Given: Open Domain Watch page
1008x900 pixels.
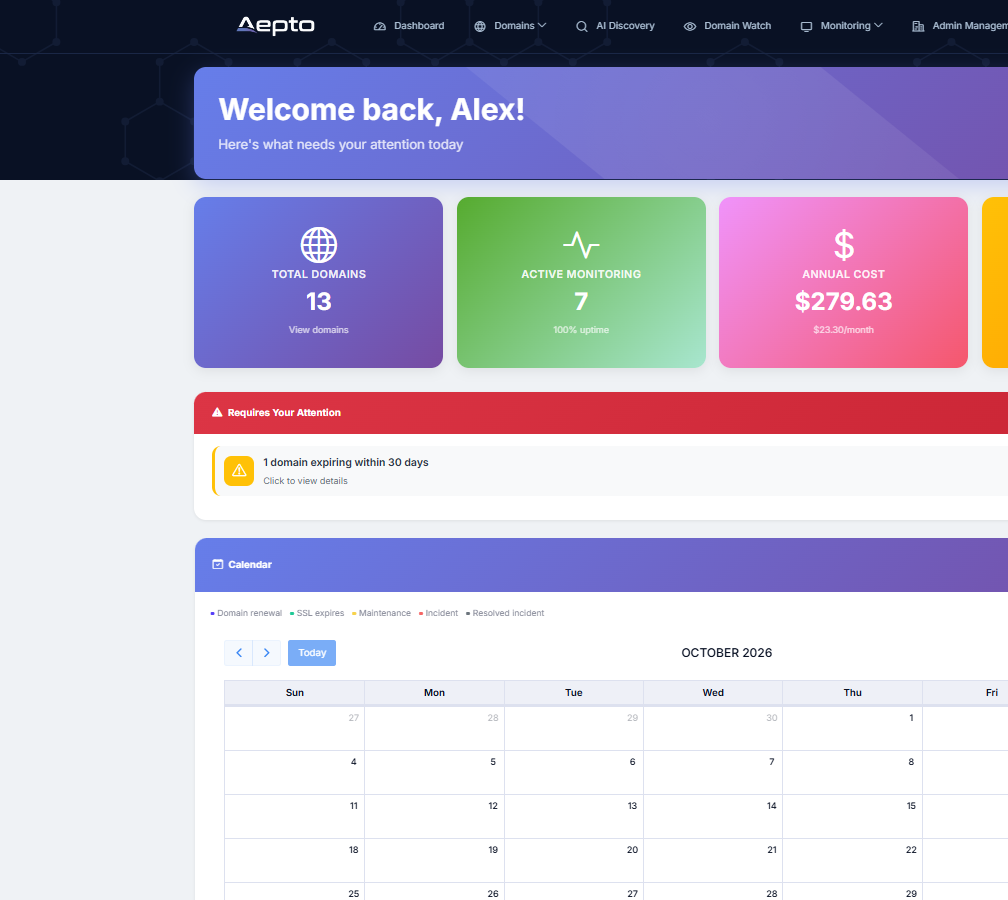Looking at the screenshot, I should (x=727, y=26).
